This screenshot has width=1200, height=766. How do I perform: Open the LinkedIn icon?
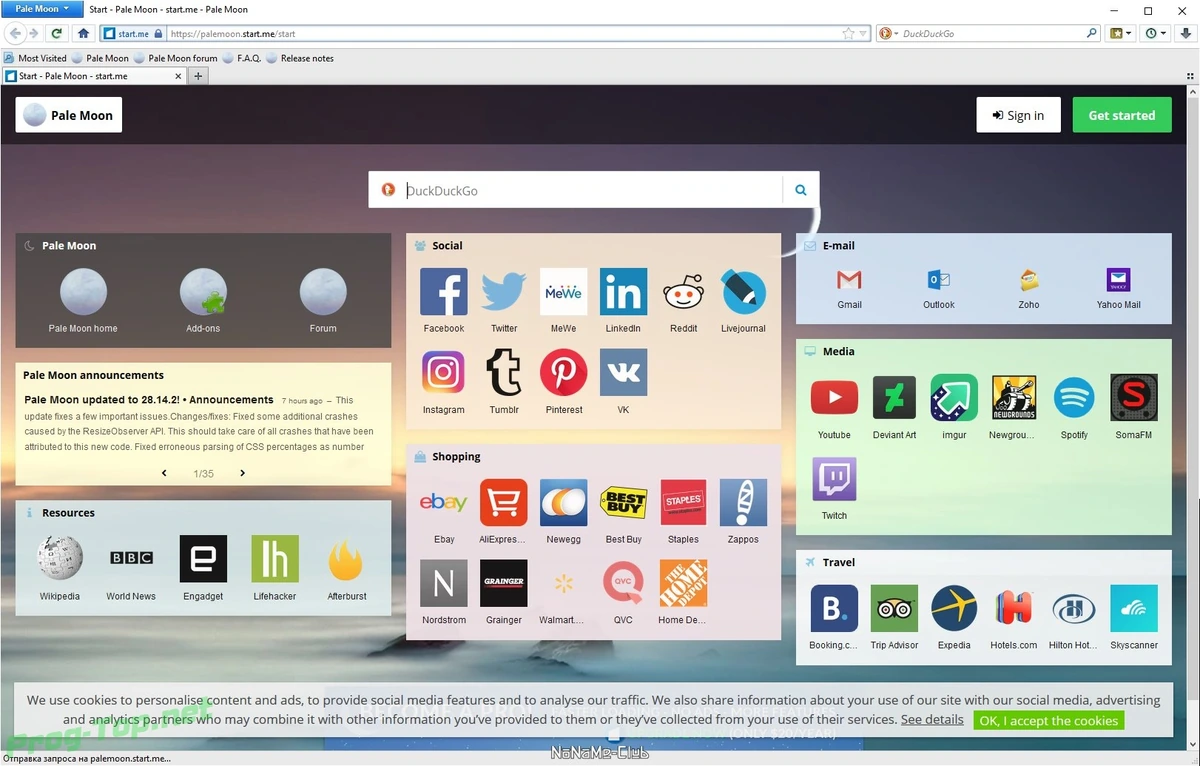(623, 292)
